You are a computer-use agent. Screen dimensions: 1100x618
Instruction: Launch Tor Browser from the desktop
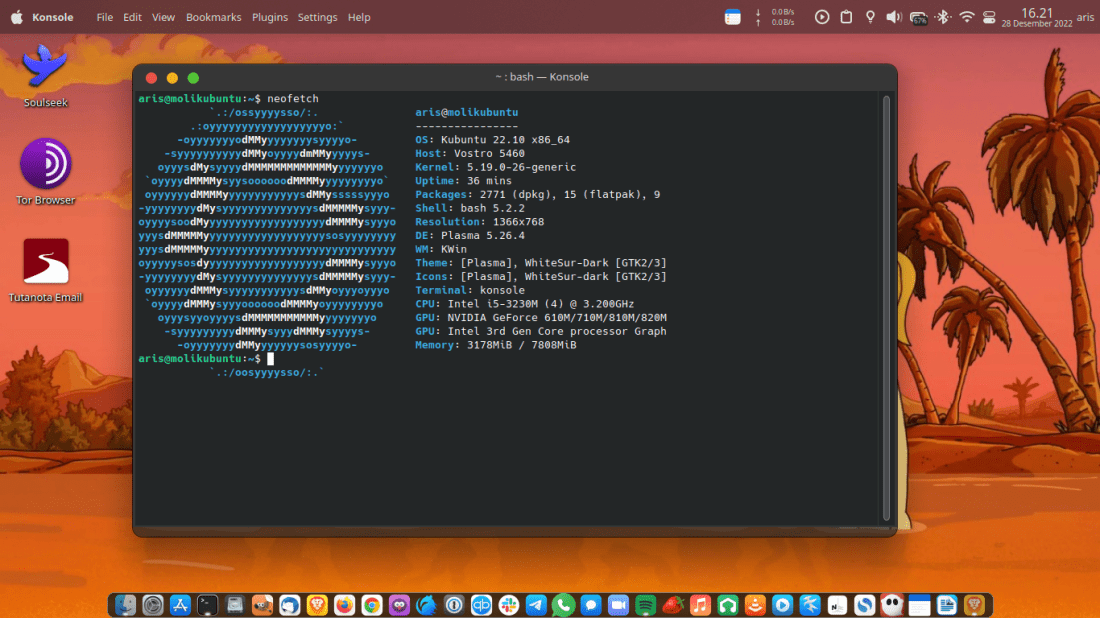(46, 164)
